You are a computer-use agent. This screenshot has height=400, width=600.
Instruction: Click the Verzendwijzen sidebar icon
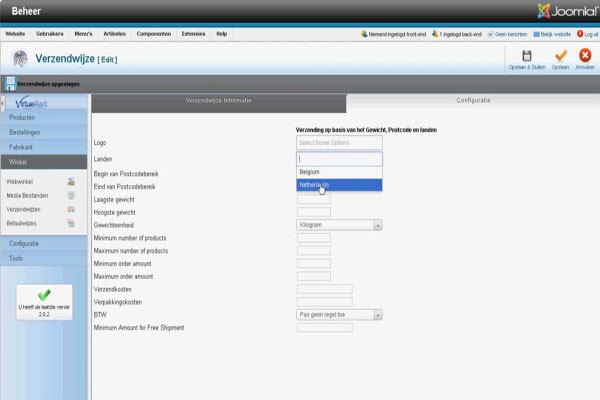click(x=71, y=210)
